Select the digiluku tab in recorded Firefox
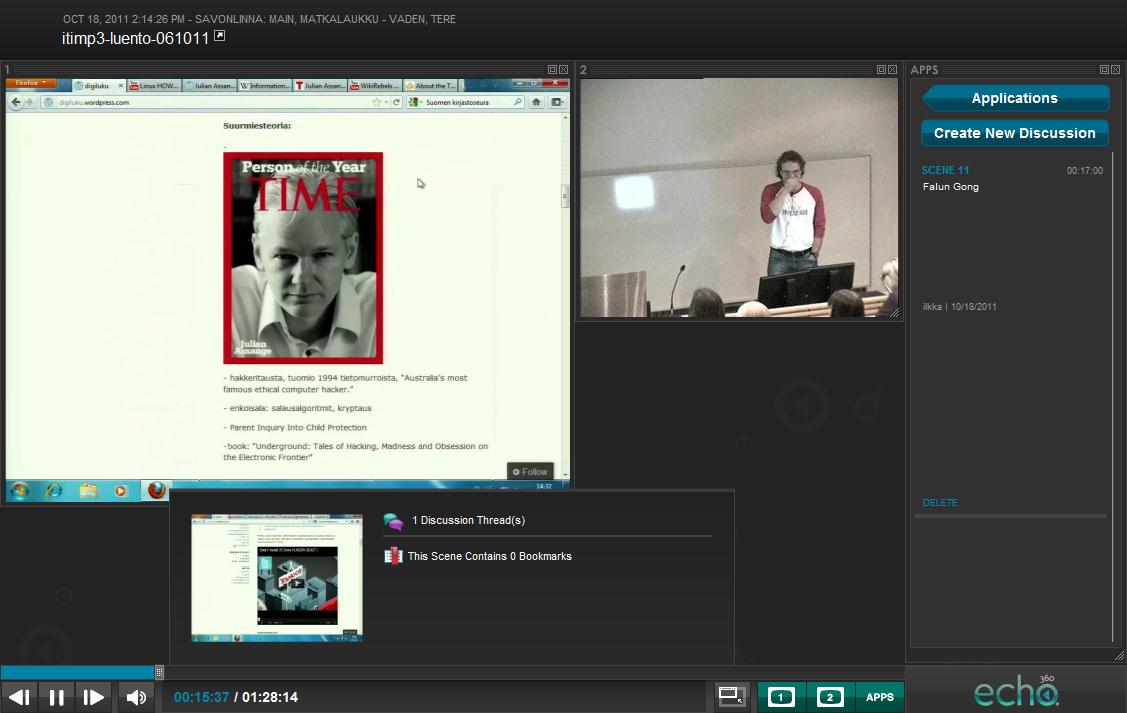Screen dimensions: 1127x713 96,86
